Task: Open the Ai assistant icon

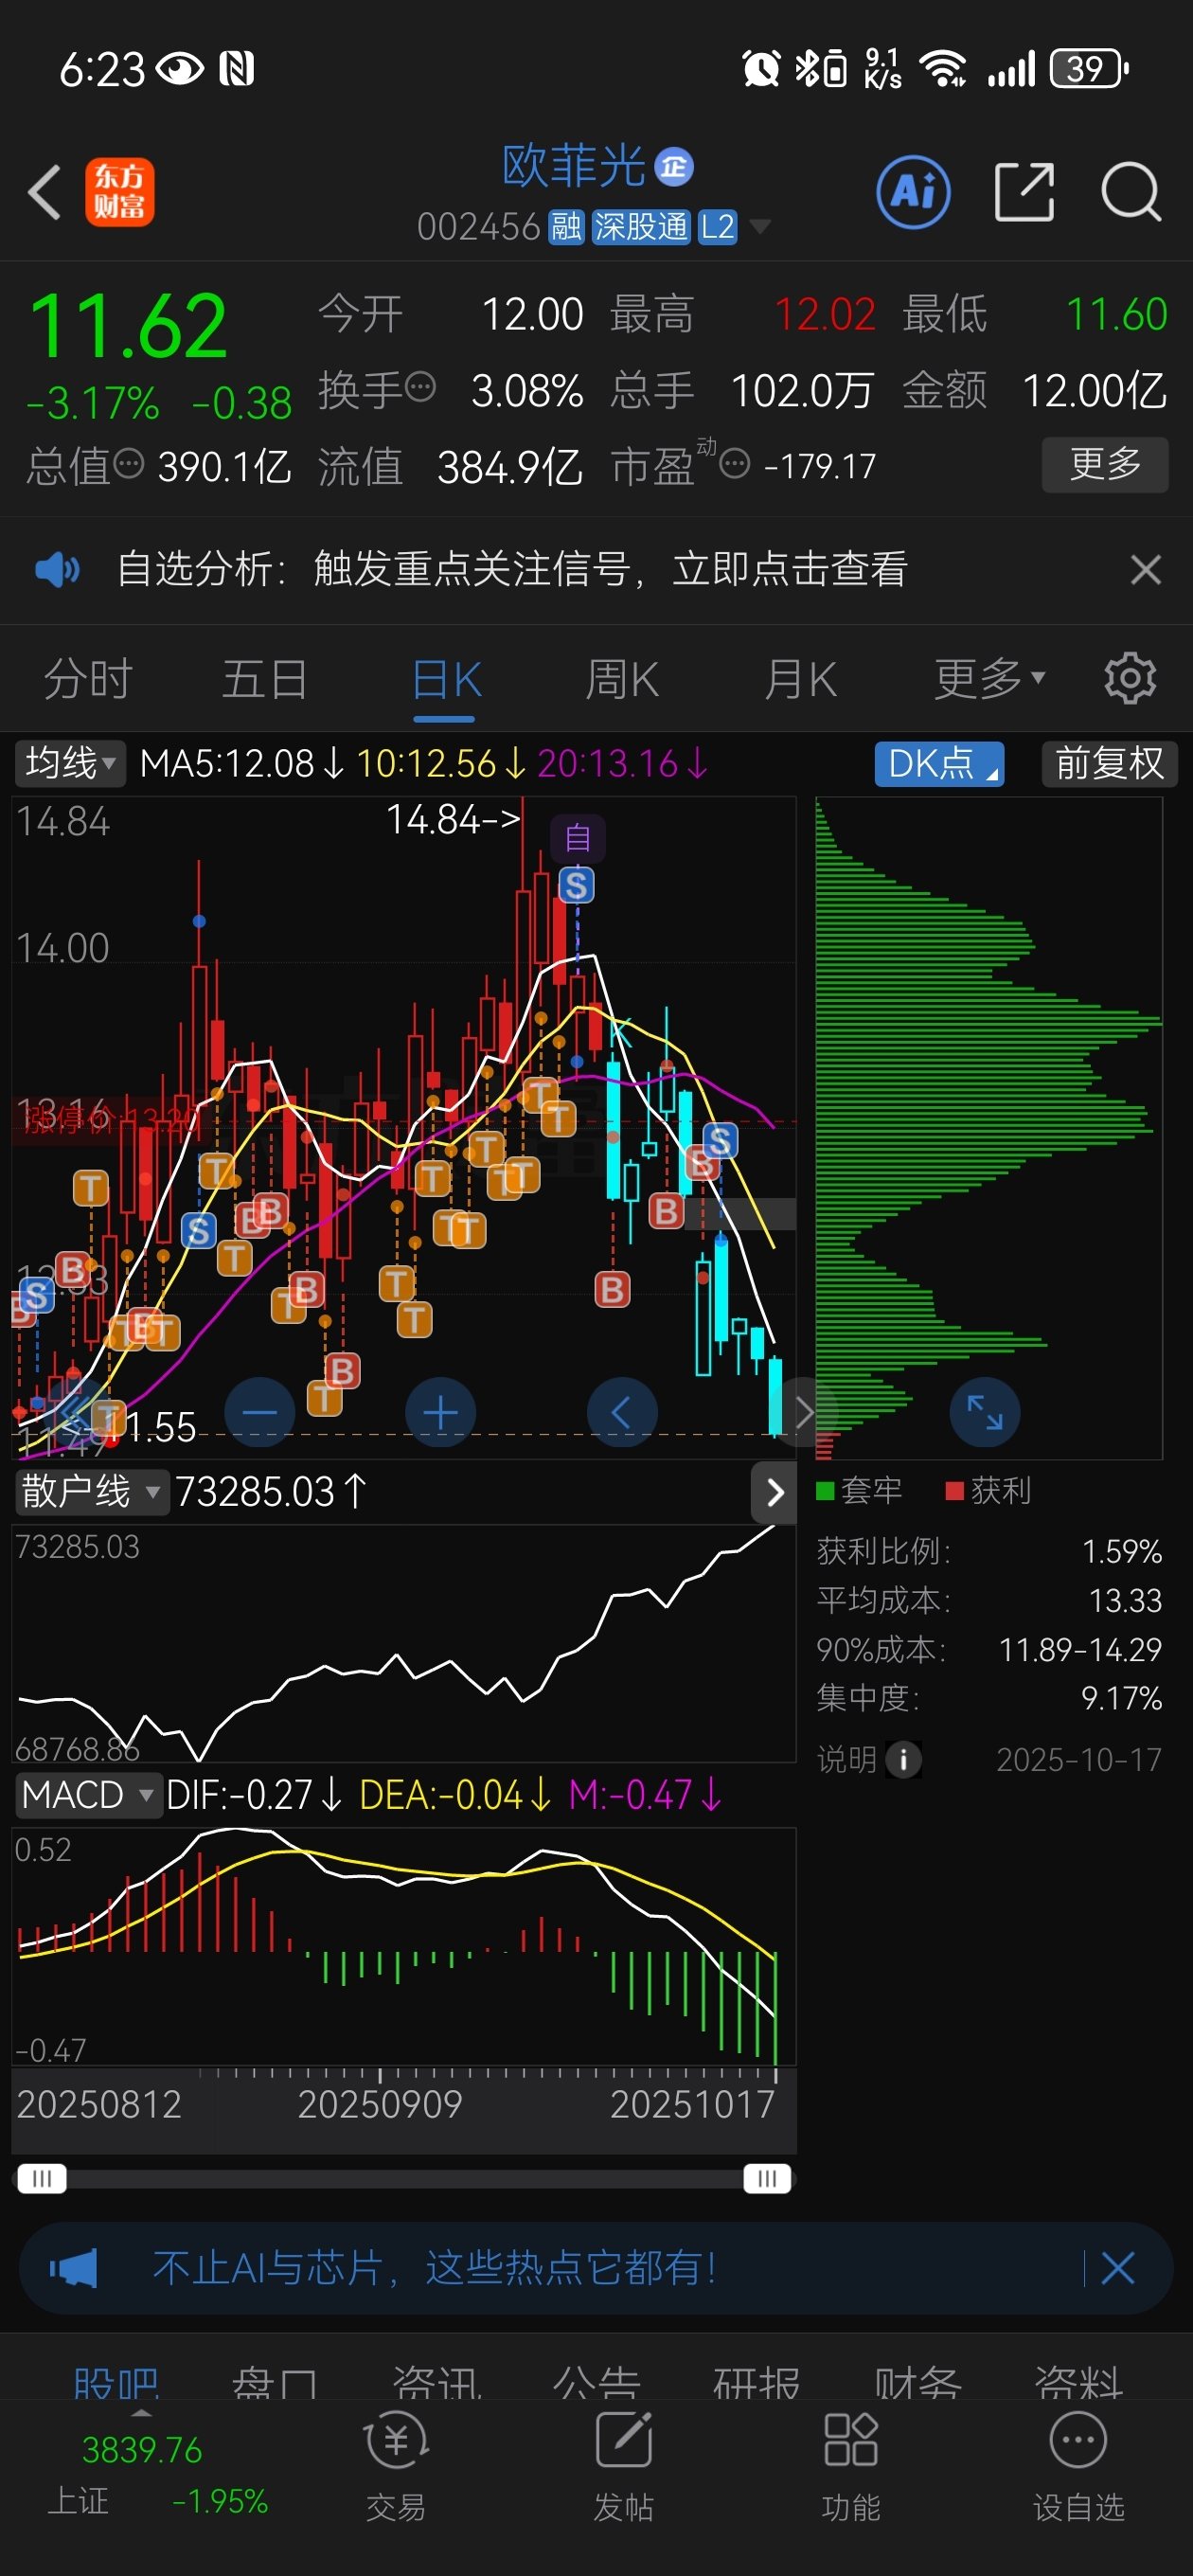Action: tap(913, 192)
